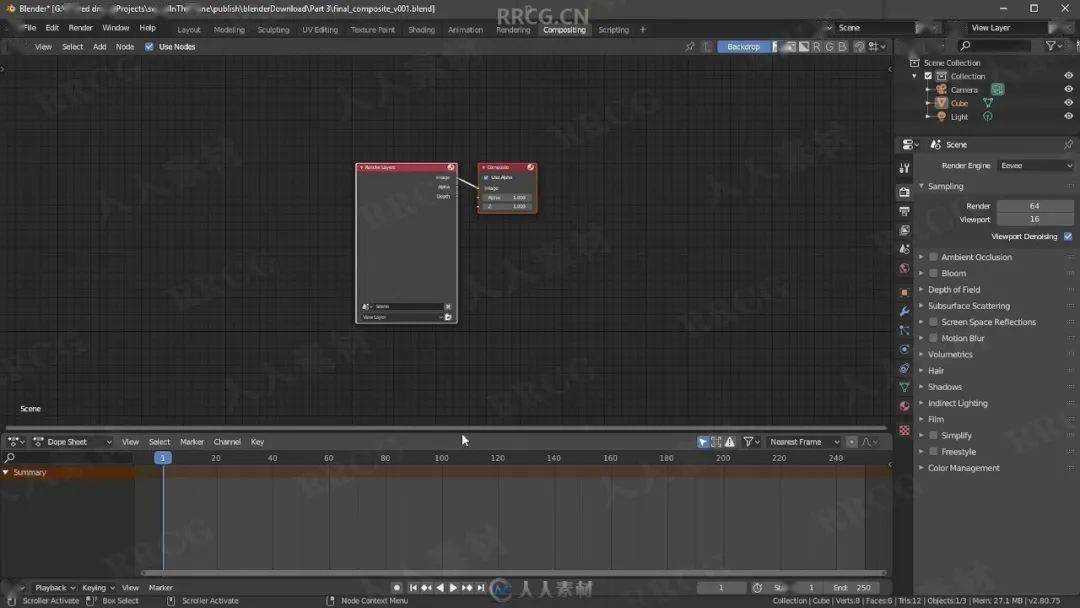Hide the Camera using its eye icon
1080x608 pixels.
tap(1068, 90)
